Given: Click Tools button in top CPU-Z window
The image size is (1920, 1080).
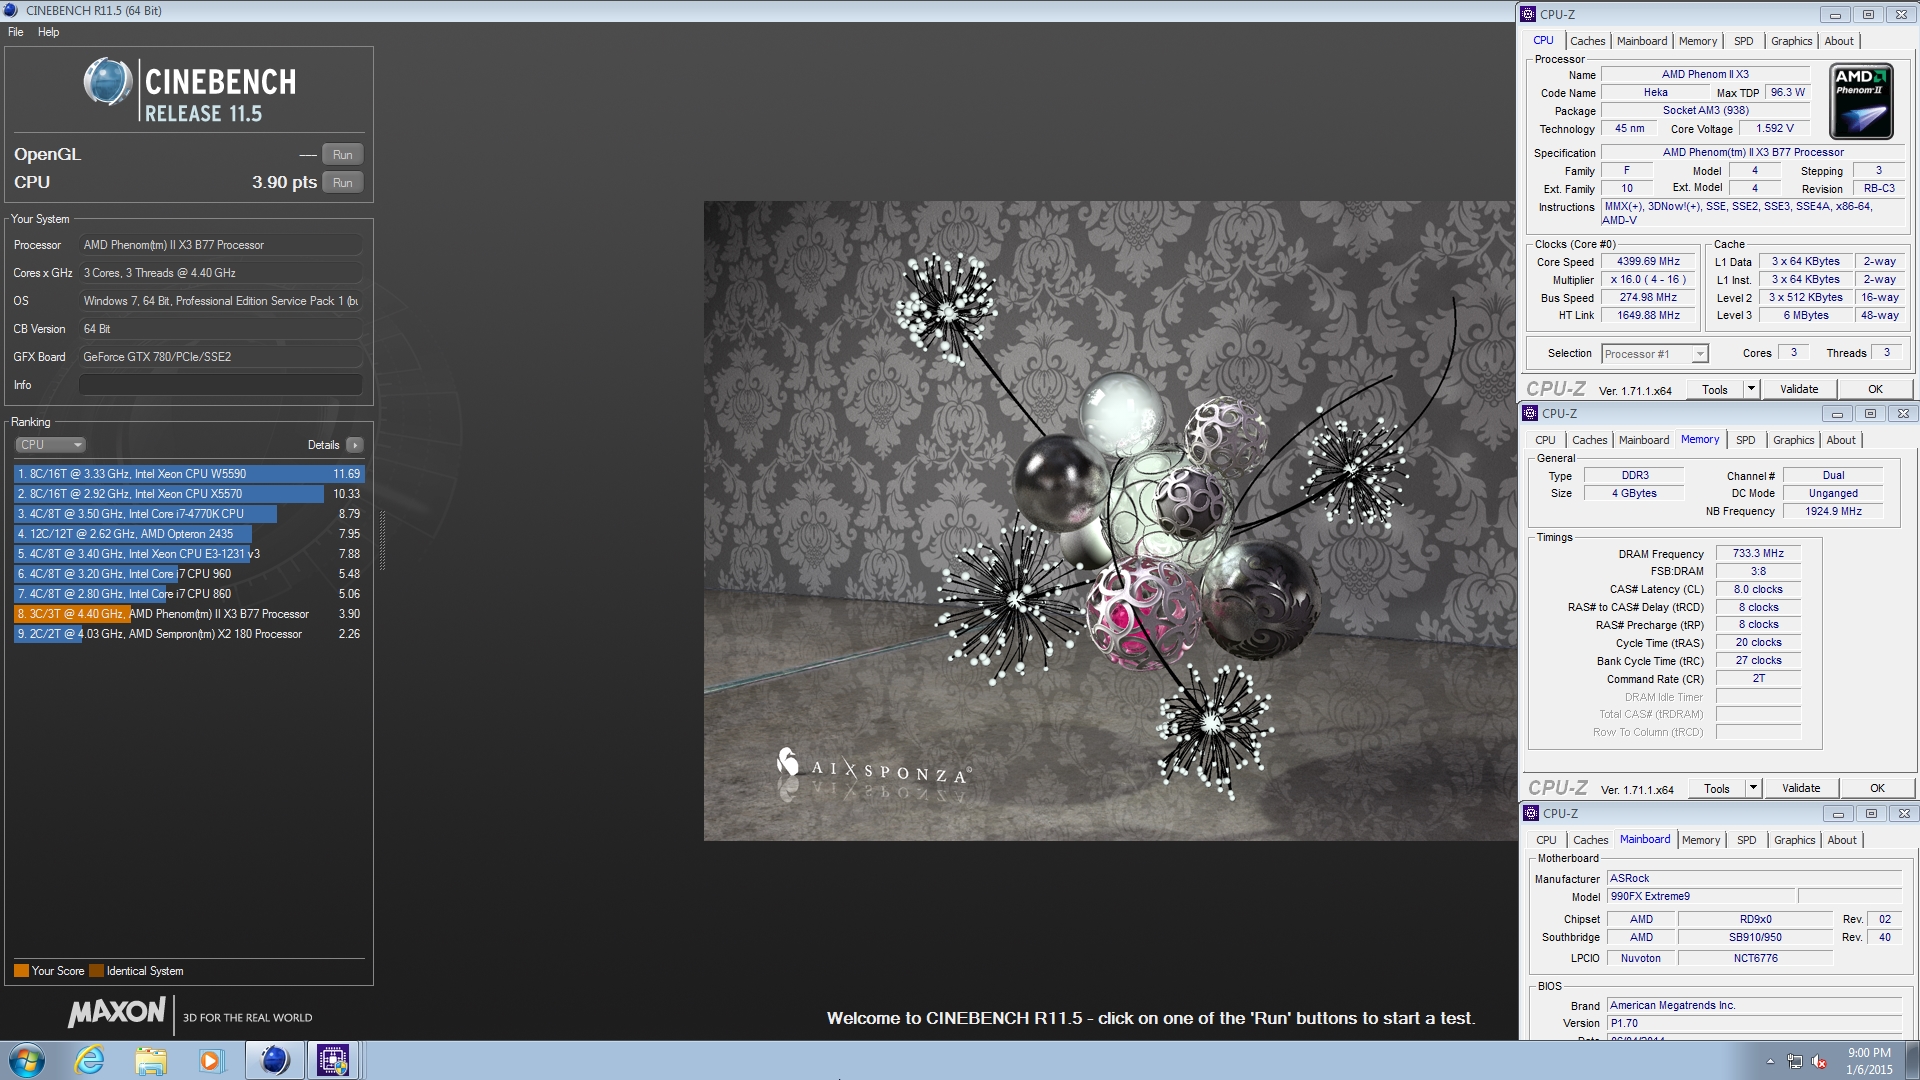Looking at the screenshot, I should pos(1715,390).
